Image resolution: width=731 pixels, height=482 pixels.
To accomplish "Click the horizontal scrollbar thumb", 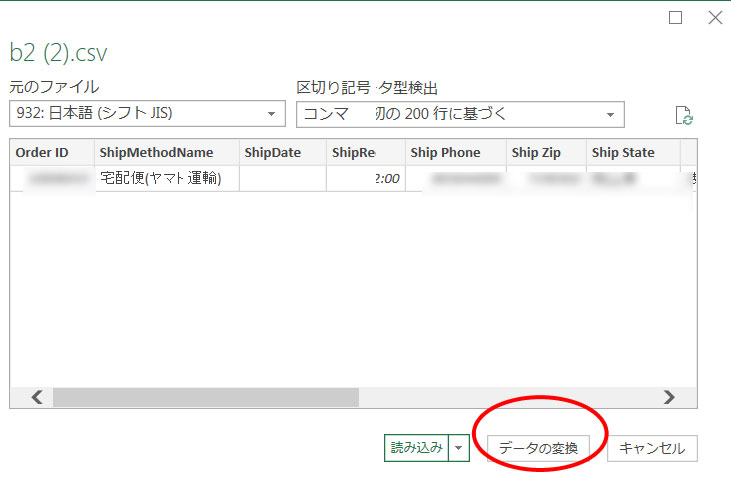I will 205,397.
